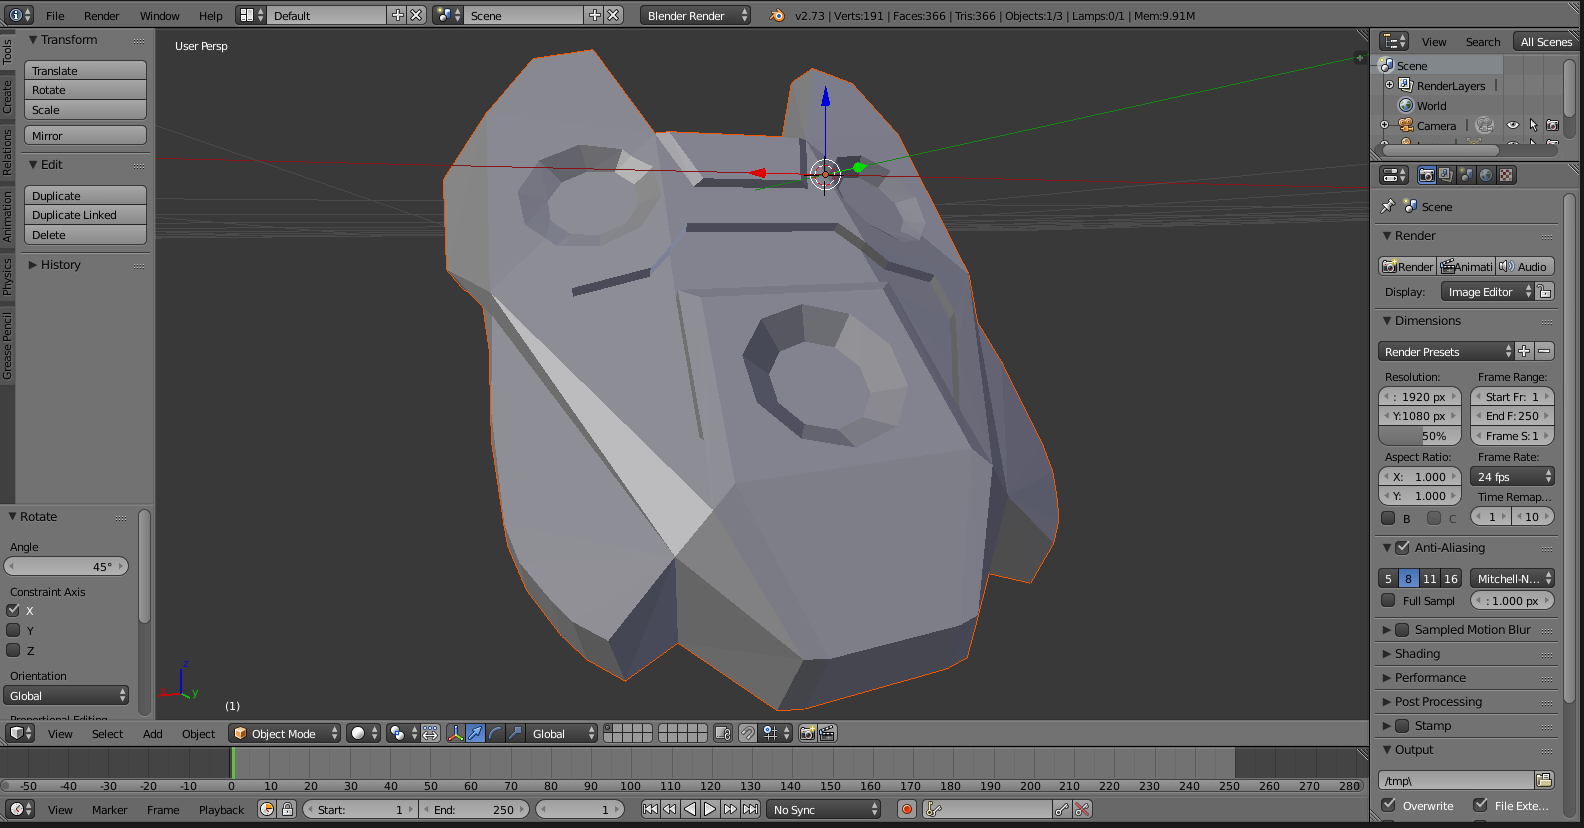Jump to timeline start frame

(650, 809)
